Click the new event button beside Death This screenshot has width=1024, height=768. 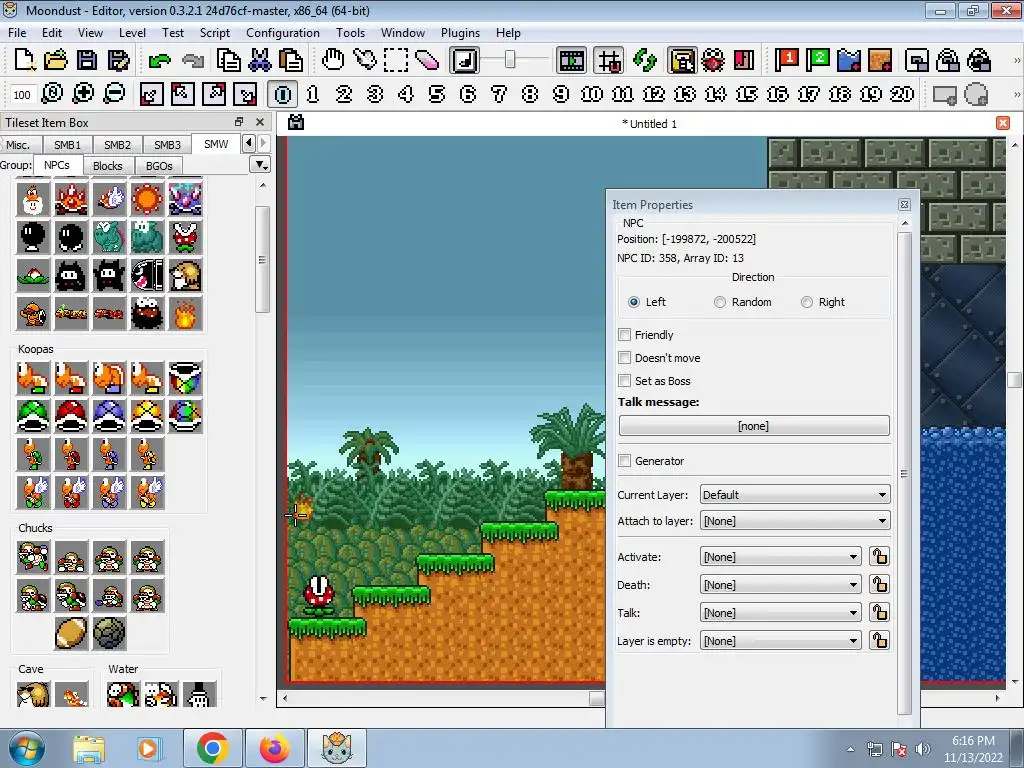(880, 585)
